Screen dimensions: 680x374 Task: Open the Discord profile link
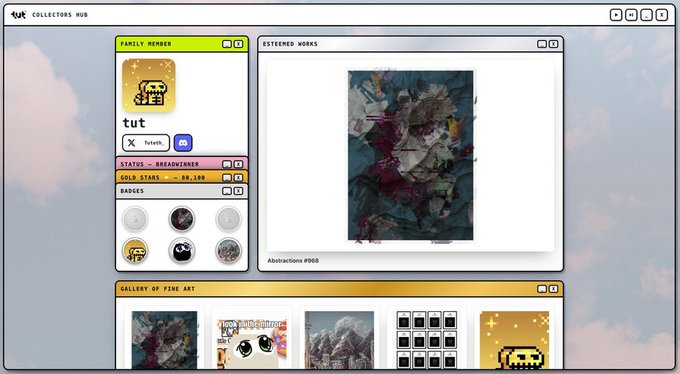point(183,143)
